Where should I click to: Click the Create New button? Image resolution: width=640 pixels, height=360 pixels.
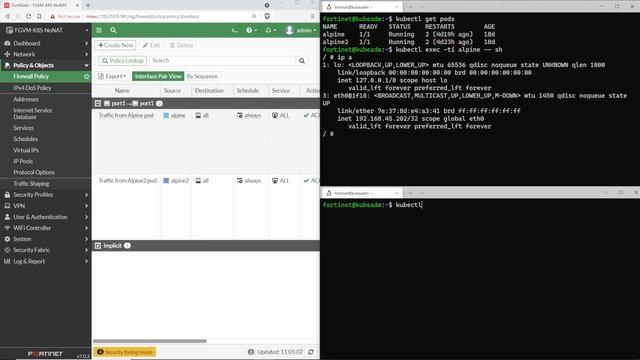click(116, 45)
